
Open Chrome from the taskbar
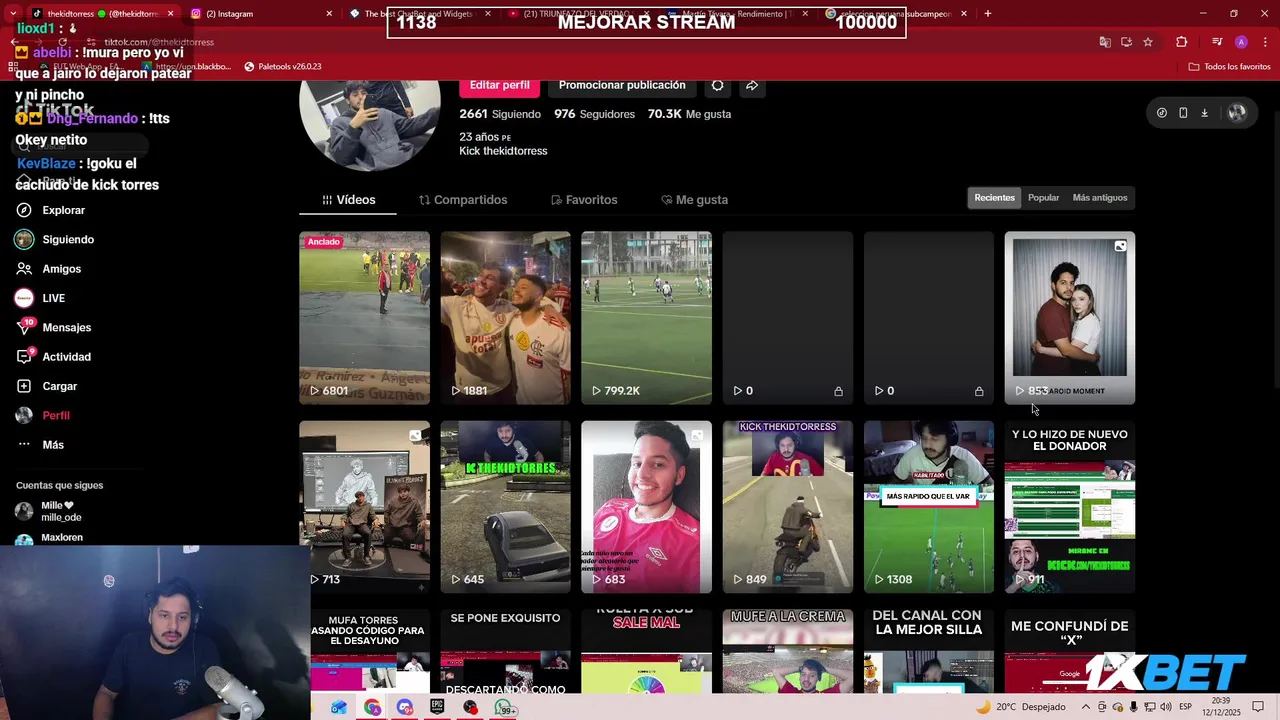pyautogui.click(x=372, y=707)
